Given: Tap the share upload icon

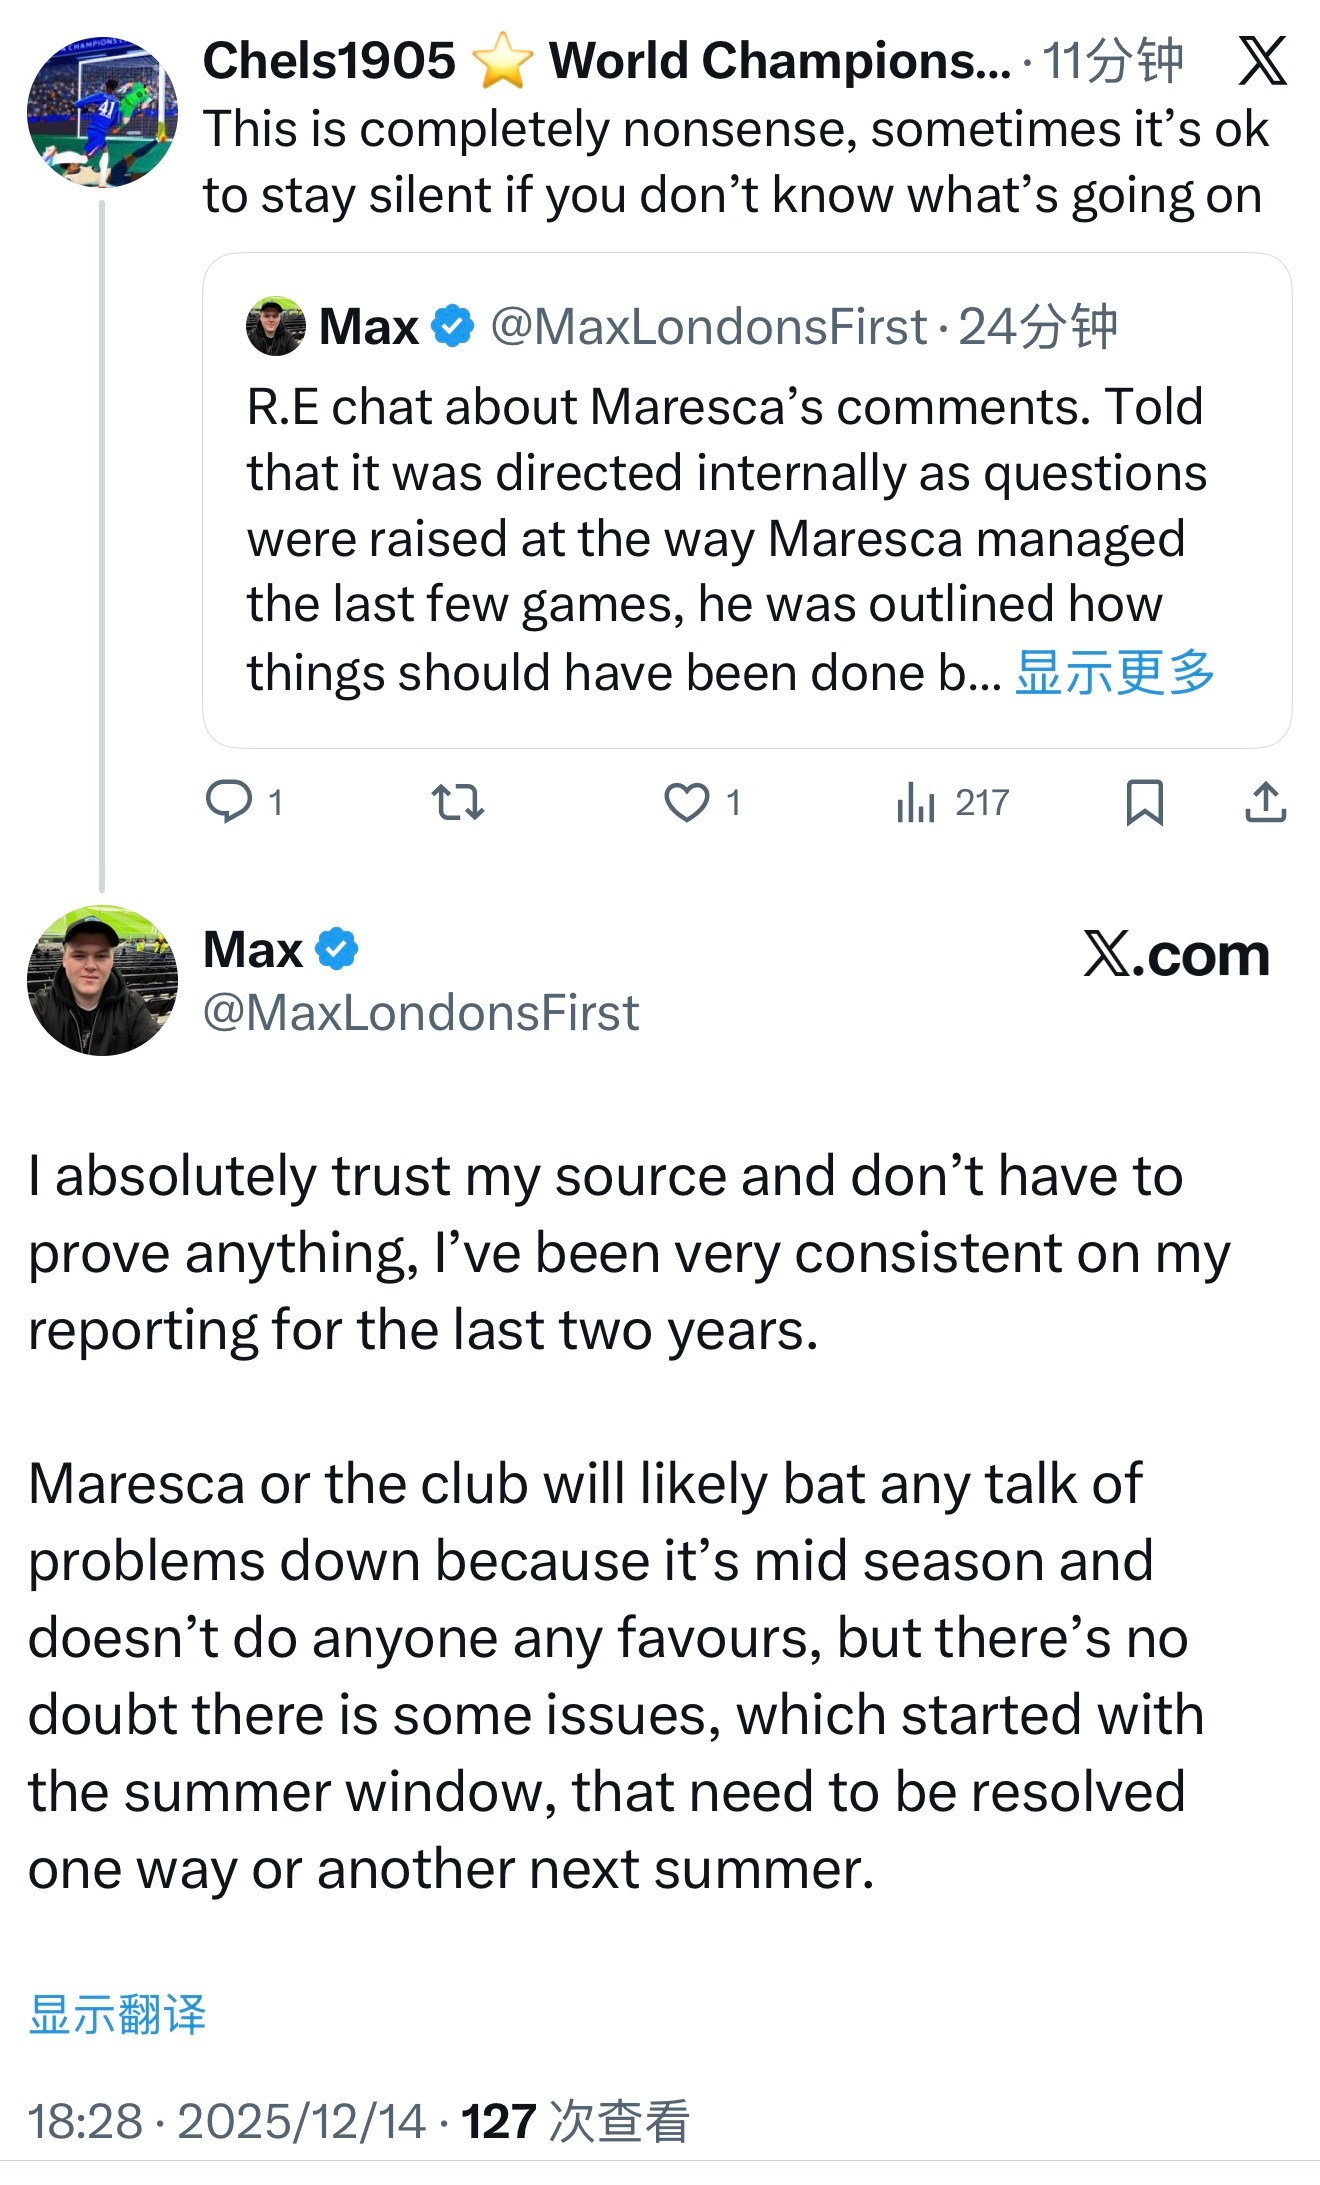Looking at the screenshot, I should coord(1265,802).
